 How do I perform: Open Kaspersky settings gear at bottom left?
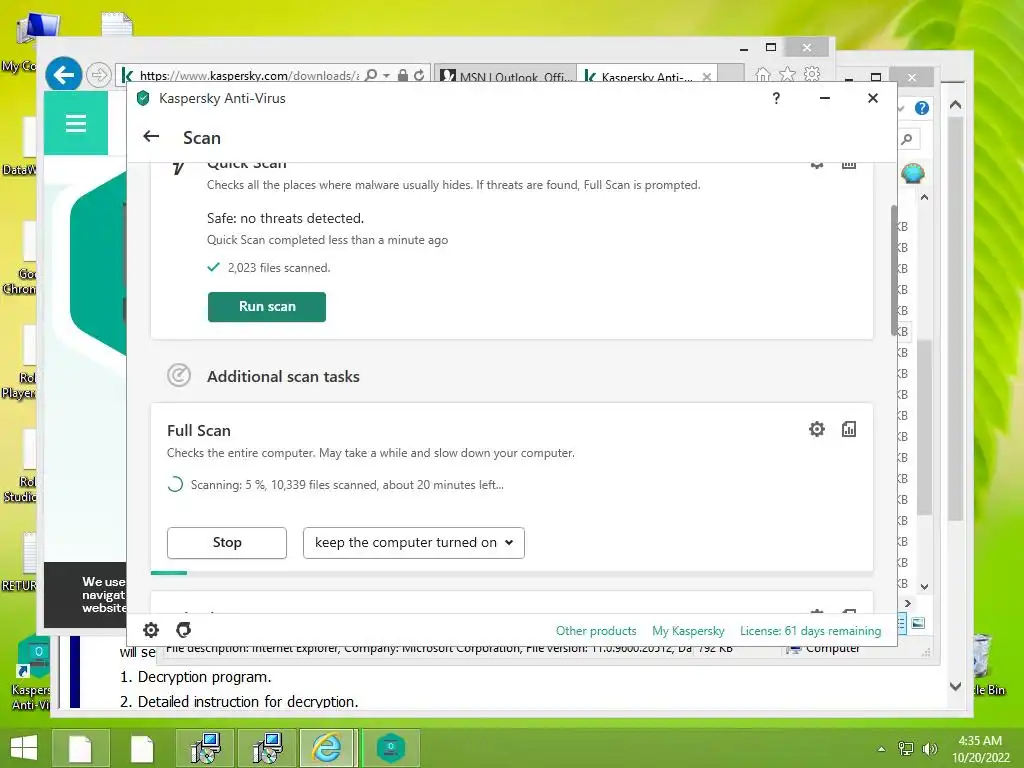click(x=151, y=630)
